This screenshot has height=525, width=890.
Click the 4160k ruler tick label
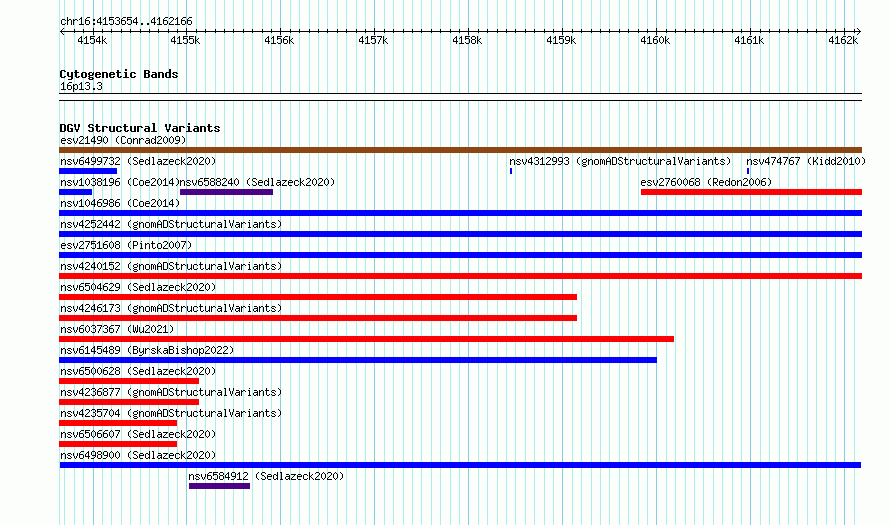[x=655, y=40]
